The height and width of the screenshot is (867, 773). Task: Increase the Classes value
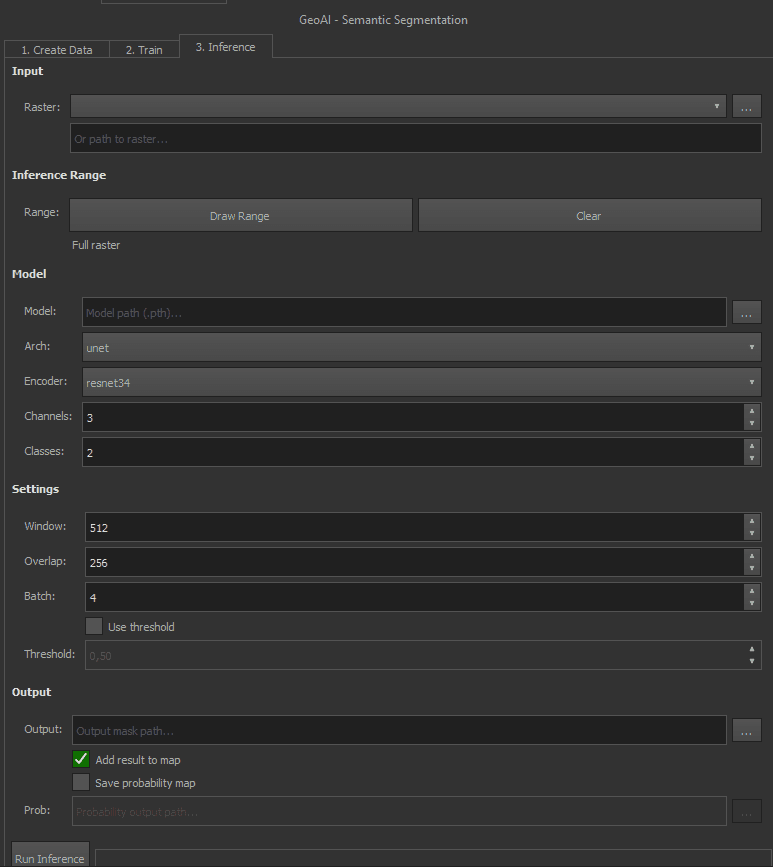click(751, 446)
